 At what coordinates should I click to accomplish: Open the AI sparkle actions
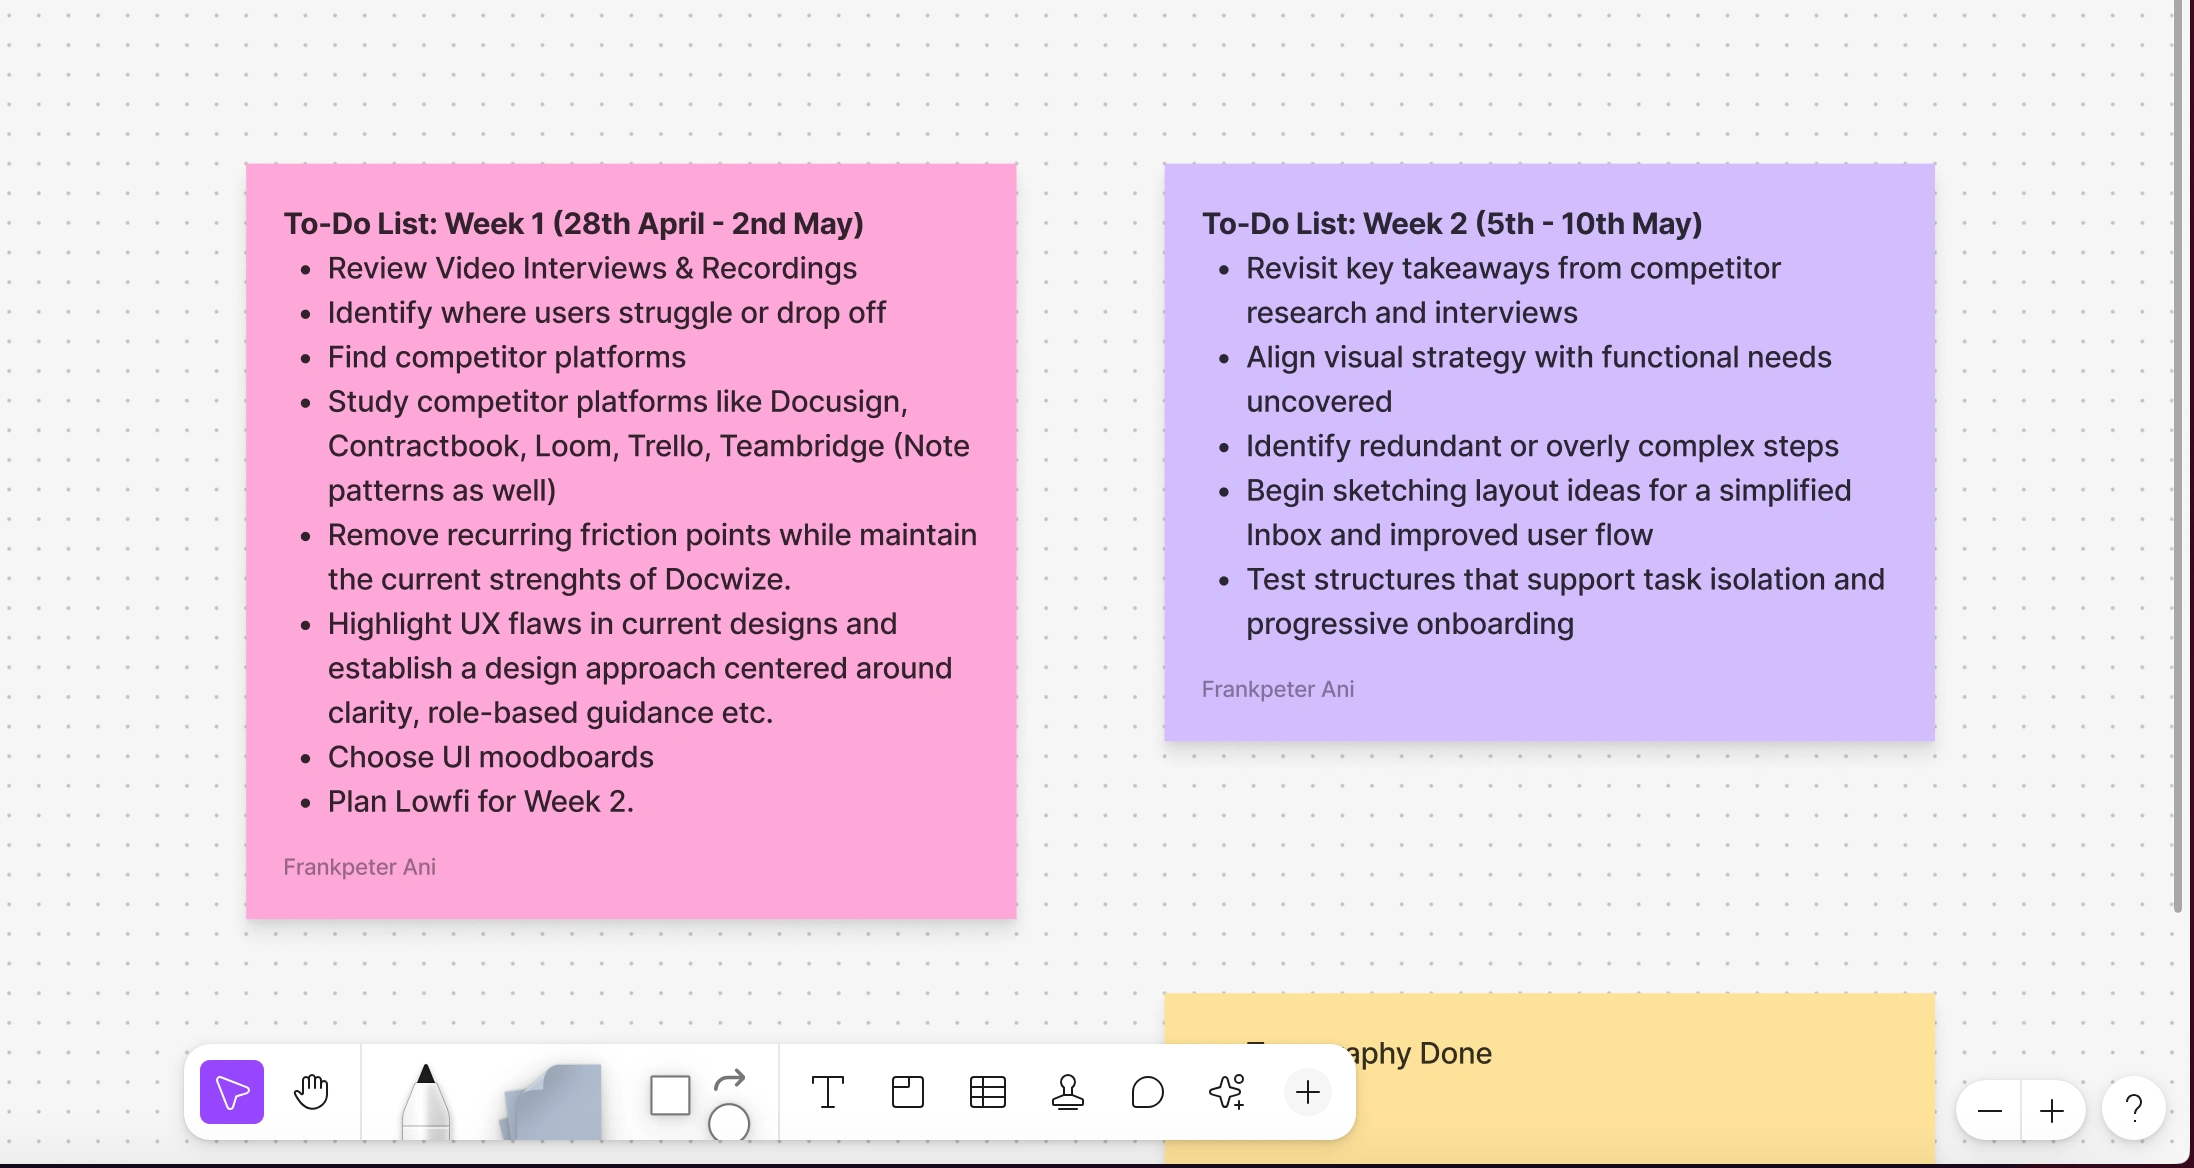pos(1227,1092)
